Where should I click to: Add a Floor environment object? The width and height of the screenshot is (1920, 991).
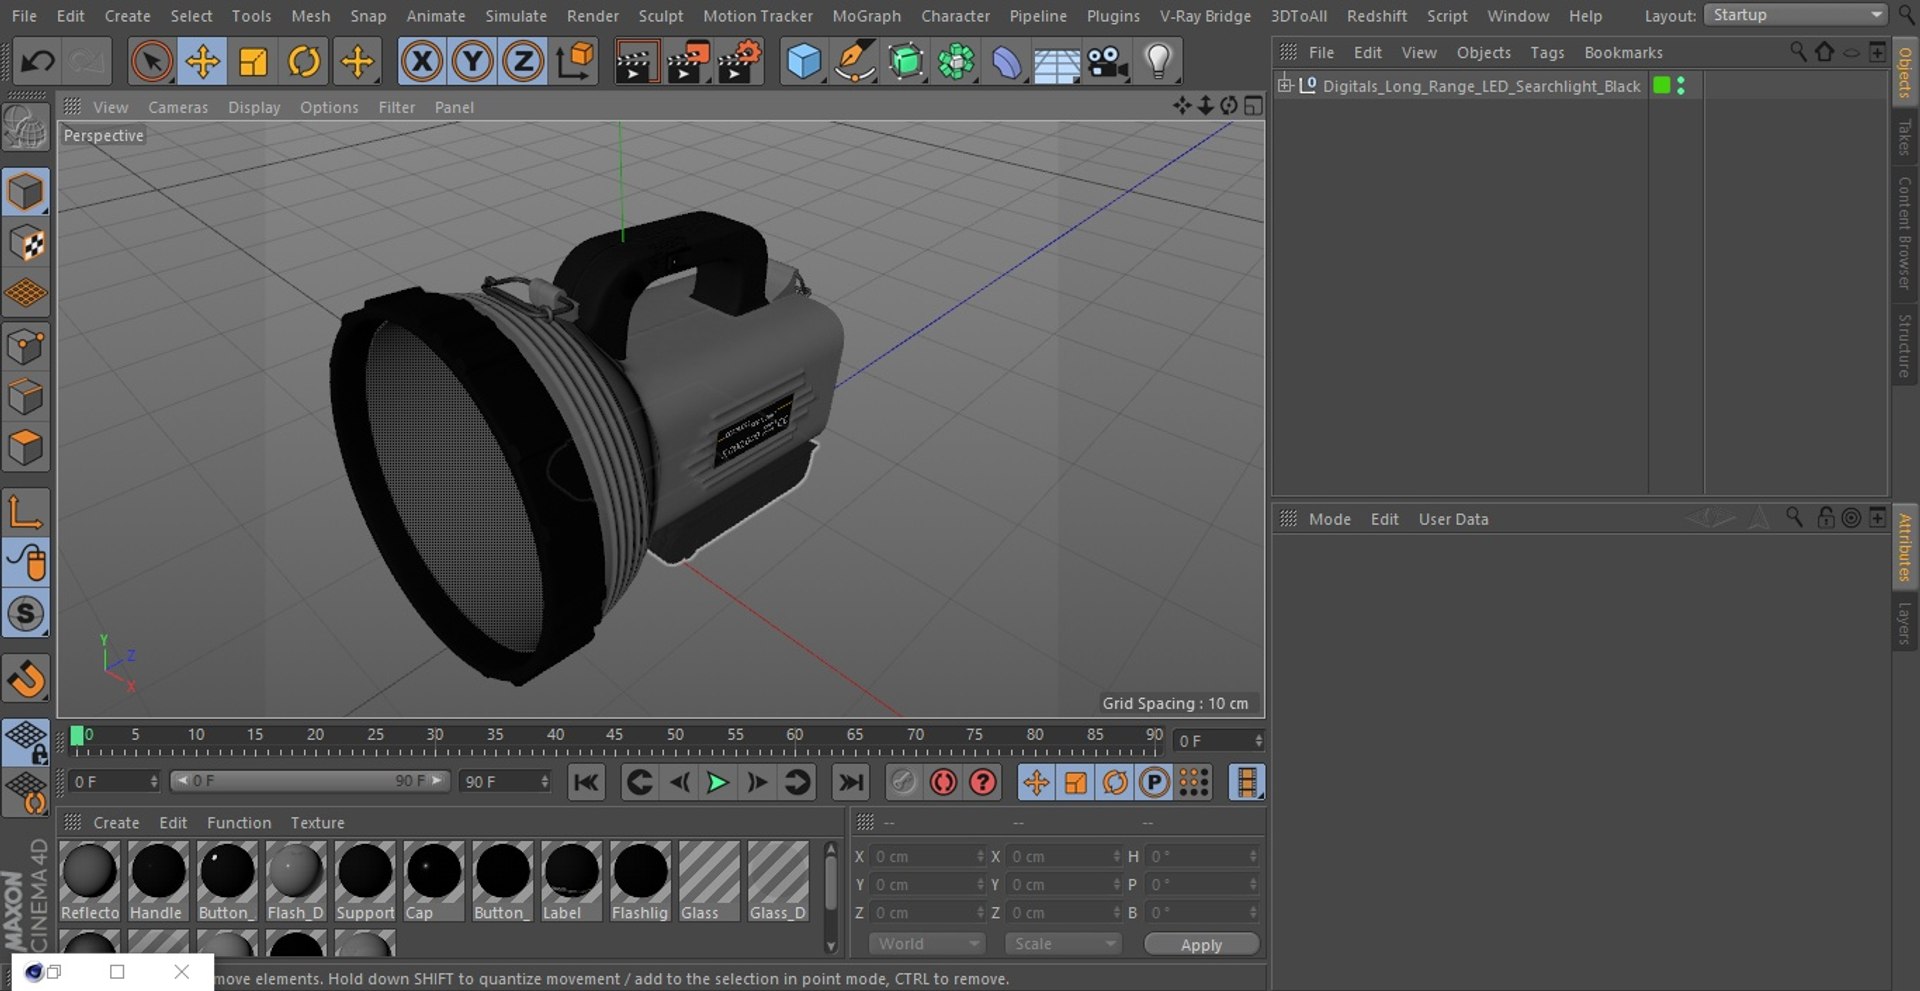click(x=1056, y=62)
